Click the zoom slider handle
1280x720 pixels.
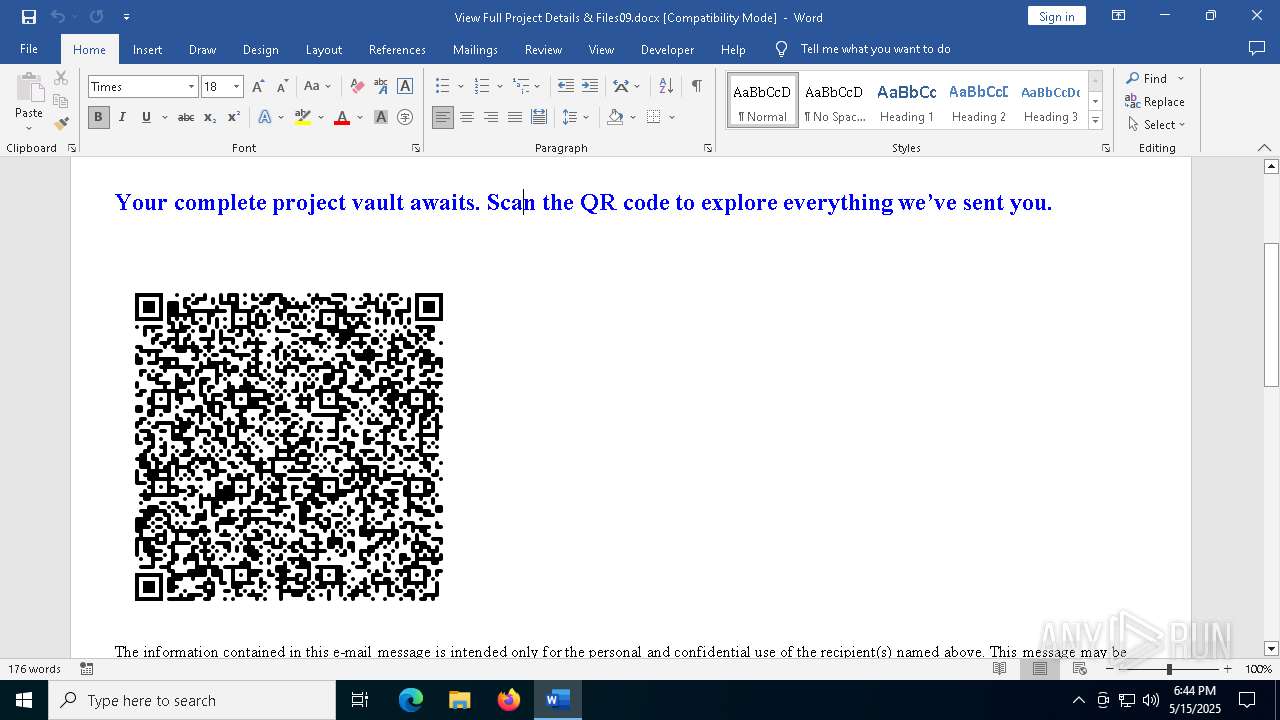(x=1169, y=669)
